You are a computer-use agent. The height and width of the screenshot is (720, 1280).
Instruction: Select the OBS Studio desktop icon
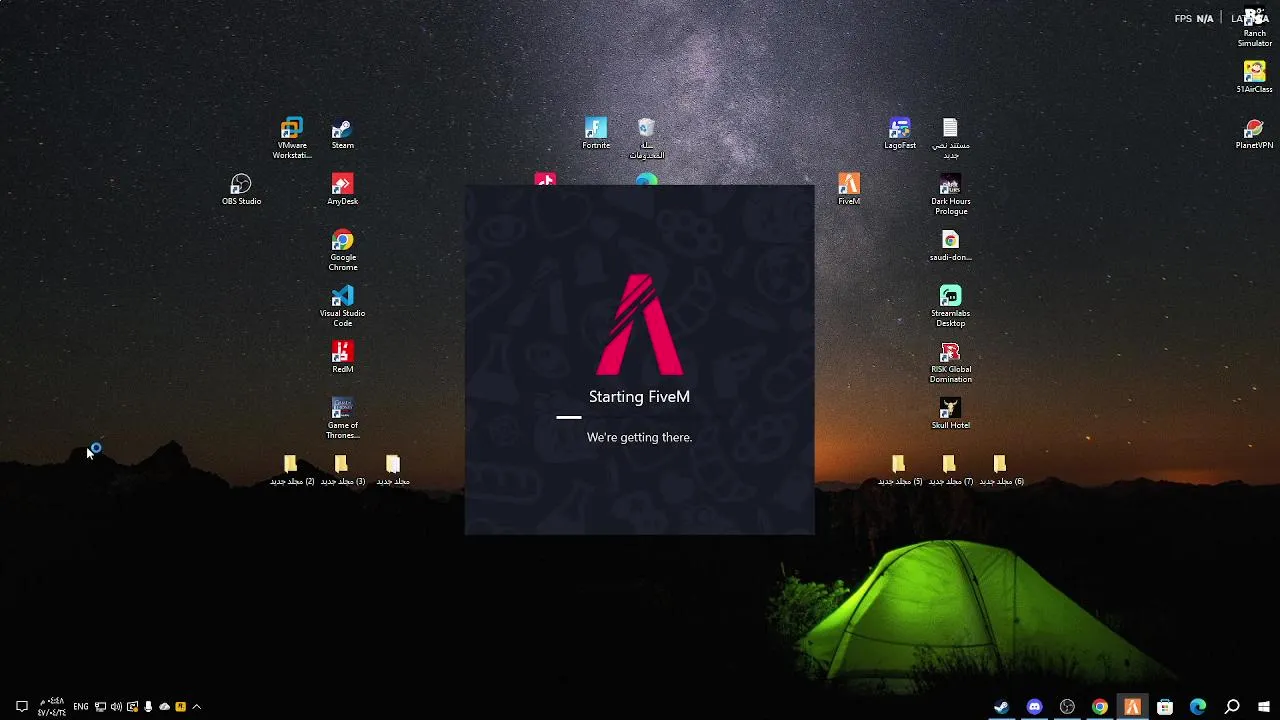pos(241,190)
